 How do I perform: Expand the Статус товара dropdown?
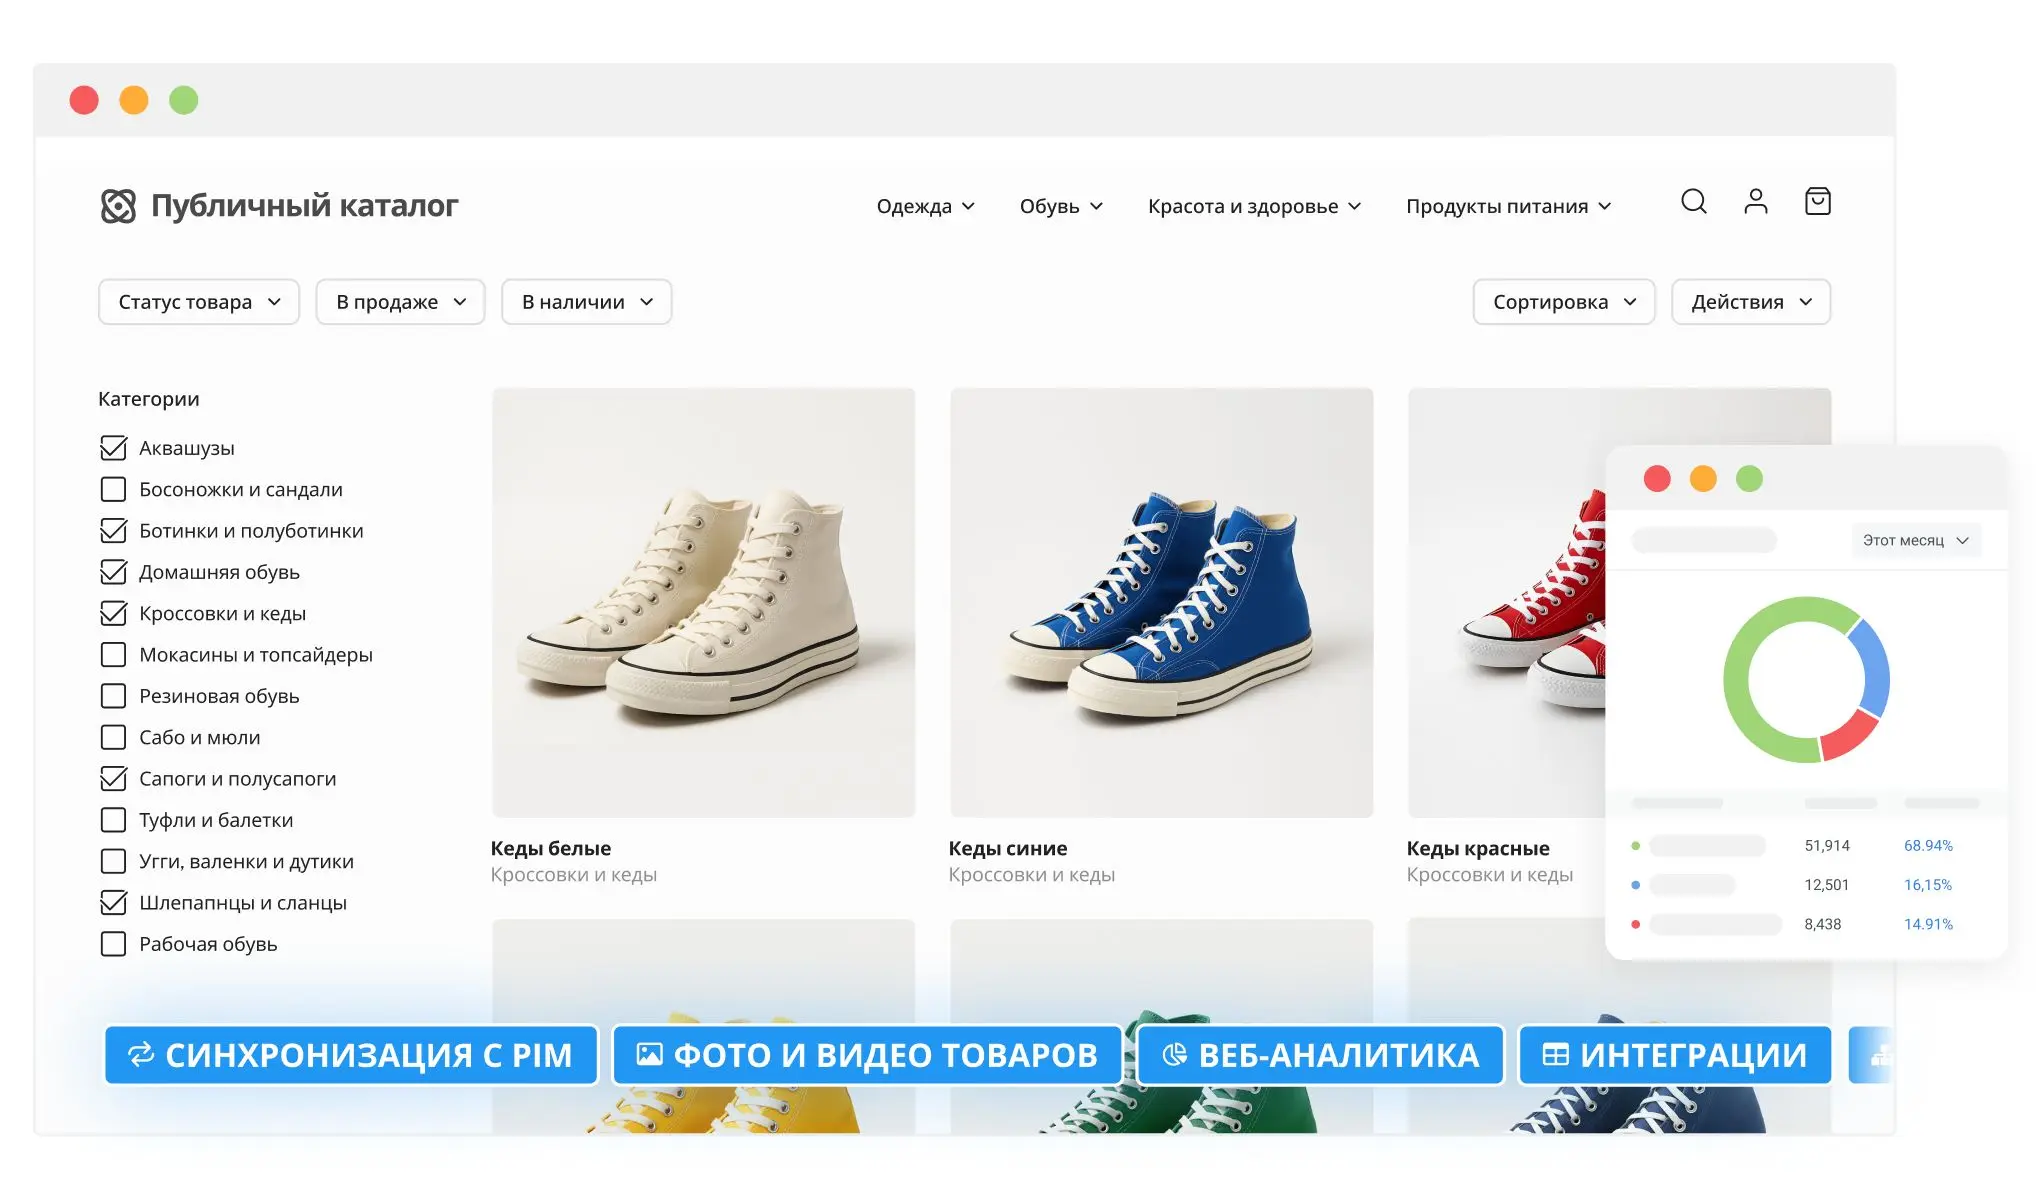(x=199, y=302)
